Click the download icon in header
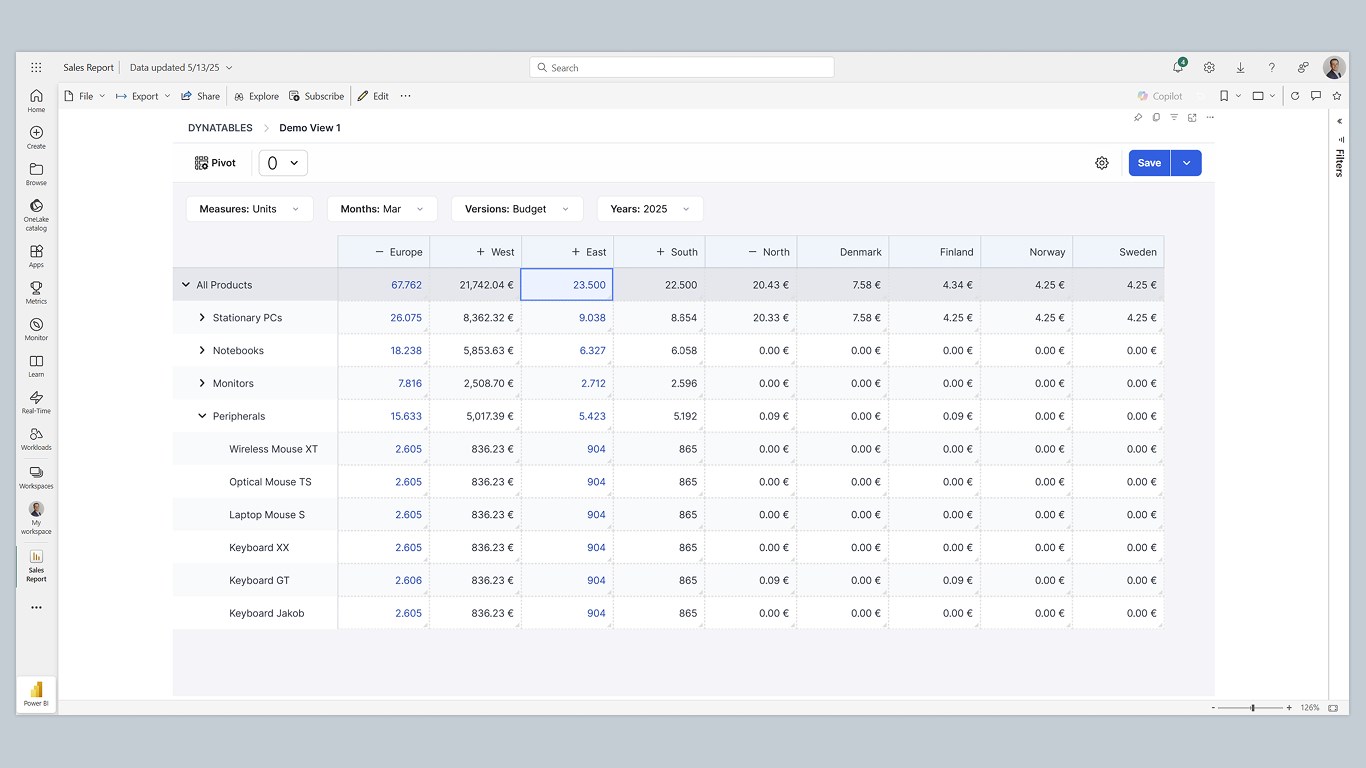 click(1240, 67)
